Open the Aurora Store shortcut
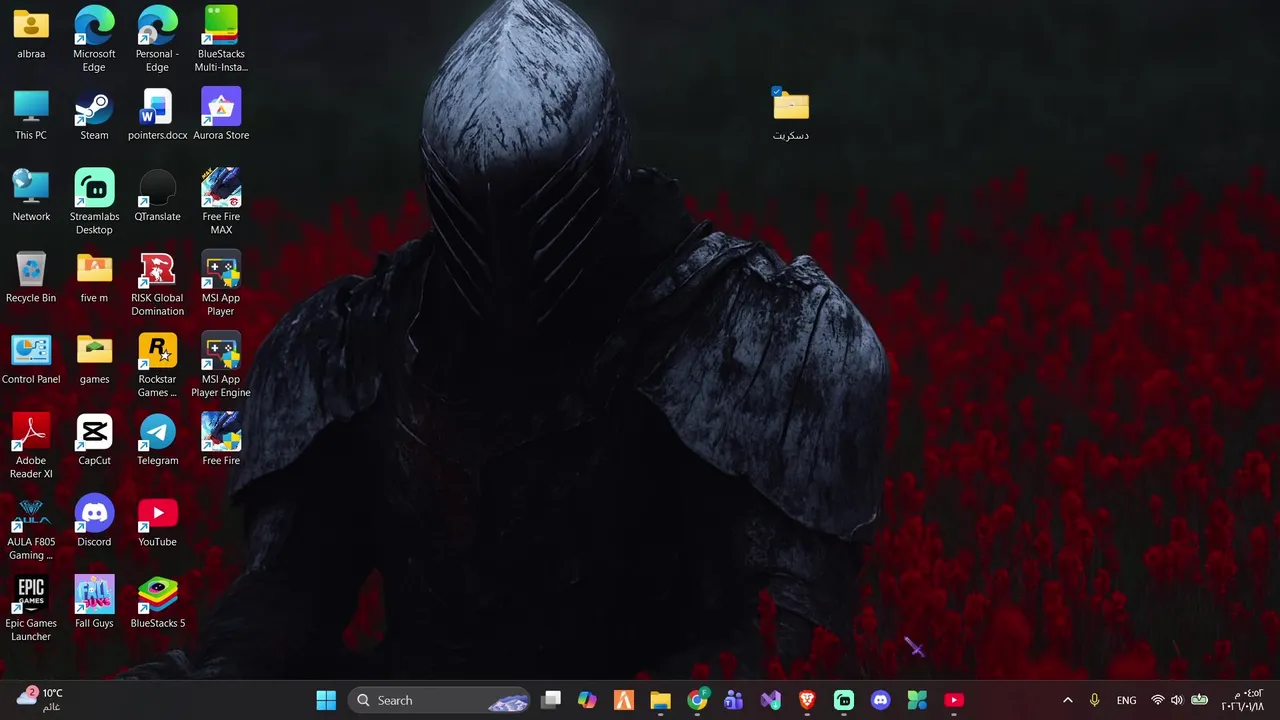 (221, 115)
